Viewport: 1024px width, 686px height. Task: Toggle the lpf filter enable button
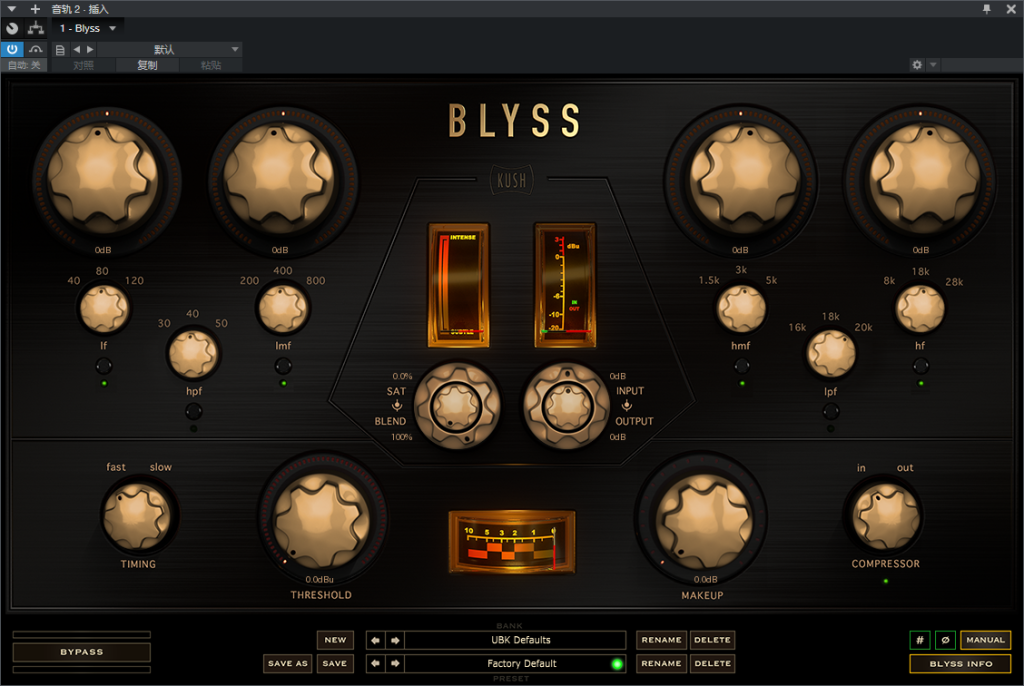tap(831, 412)
